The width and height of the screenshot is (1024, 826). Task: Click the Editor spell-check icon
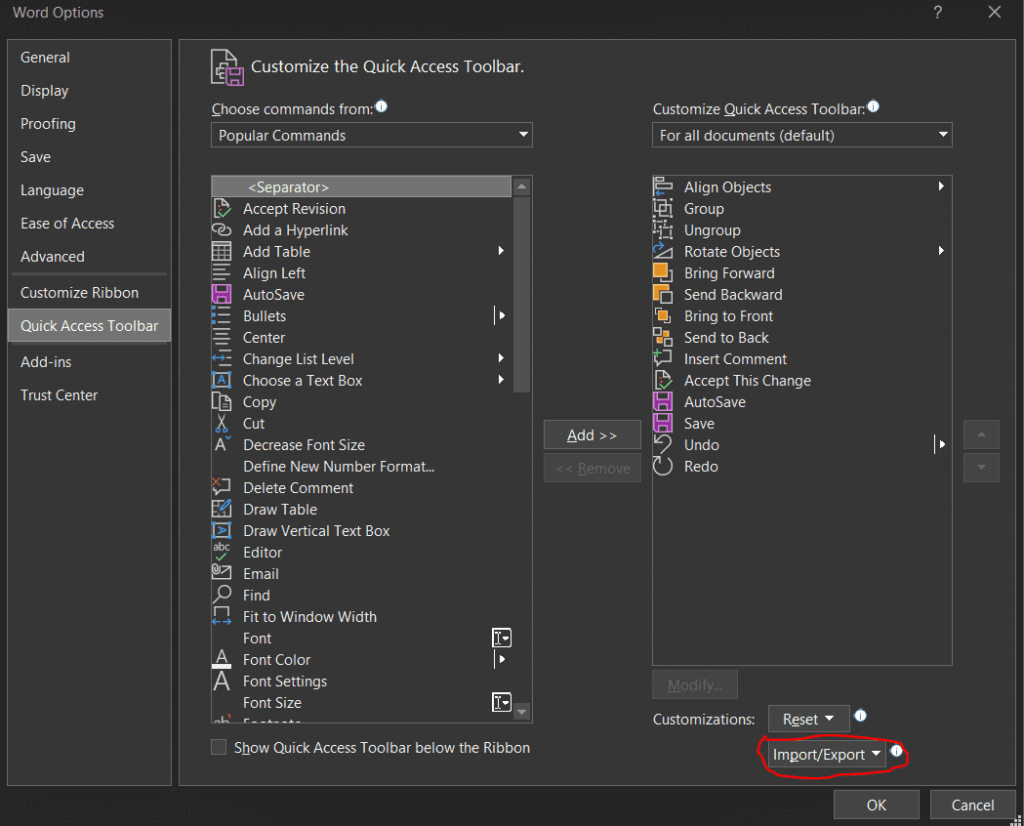[x=222, y=552]
